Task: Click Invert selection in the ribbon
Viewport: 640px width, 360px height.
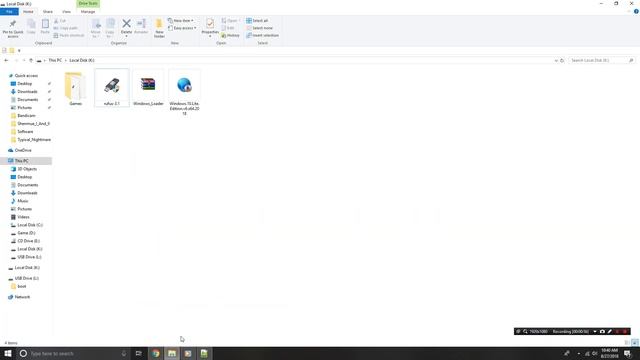Action: (x=262, y=36)
